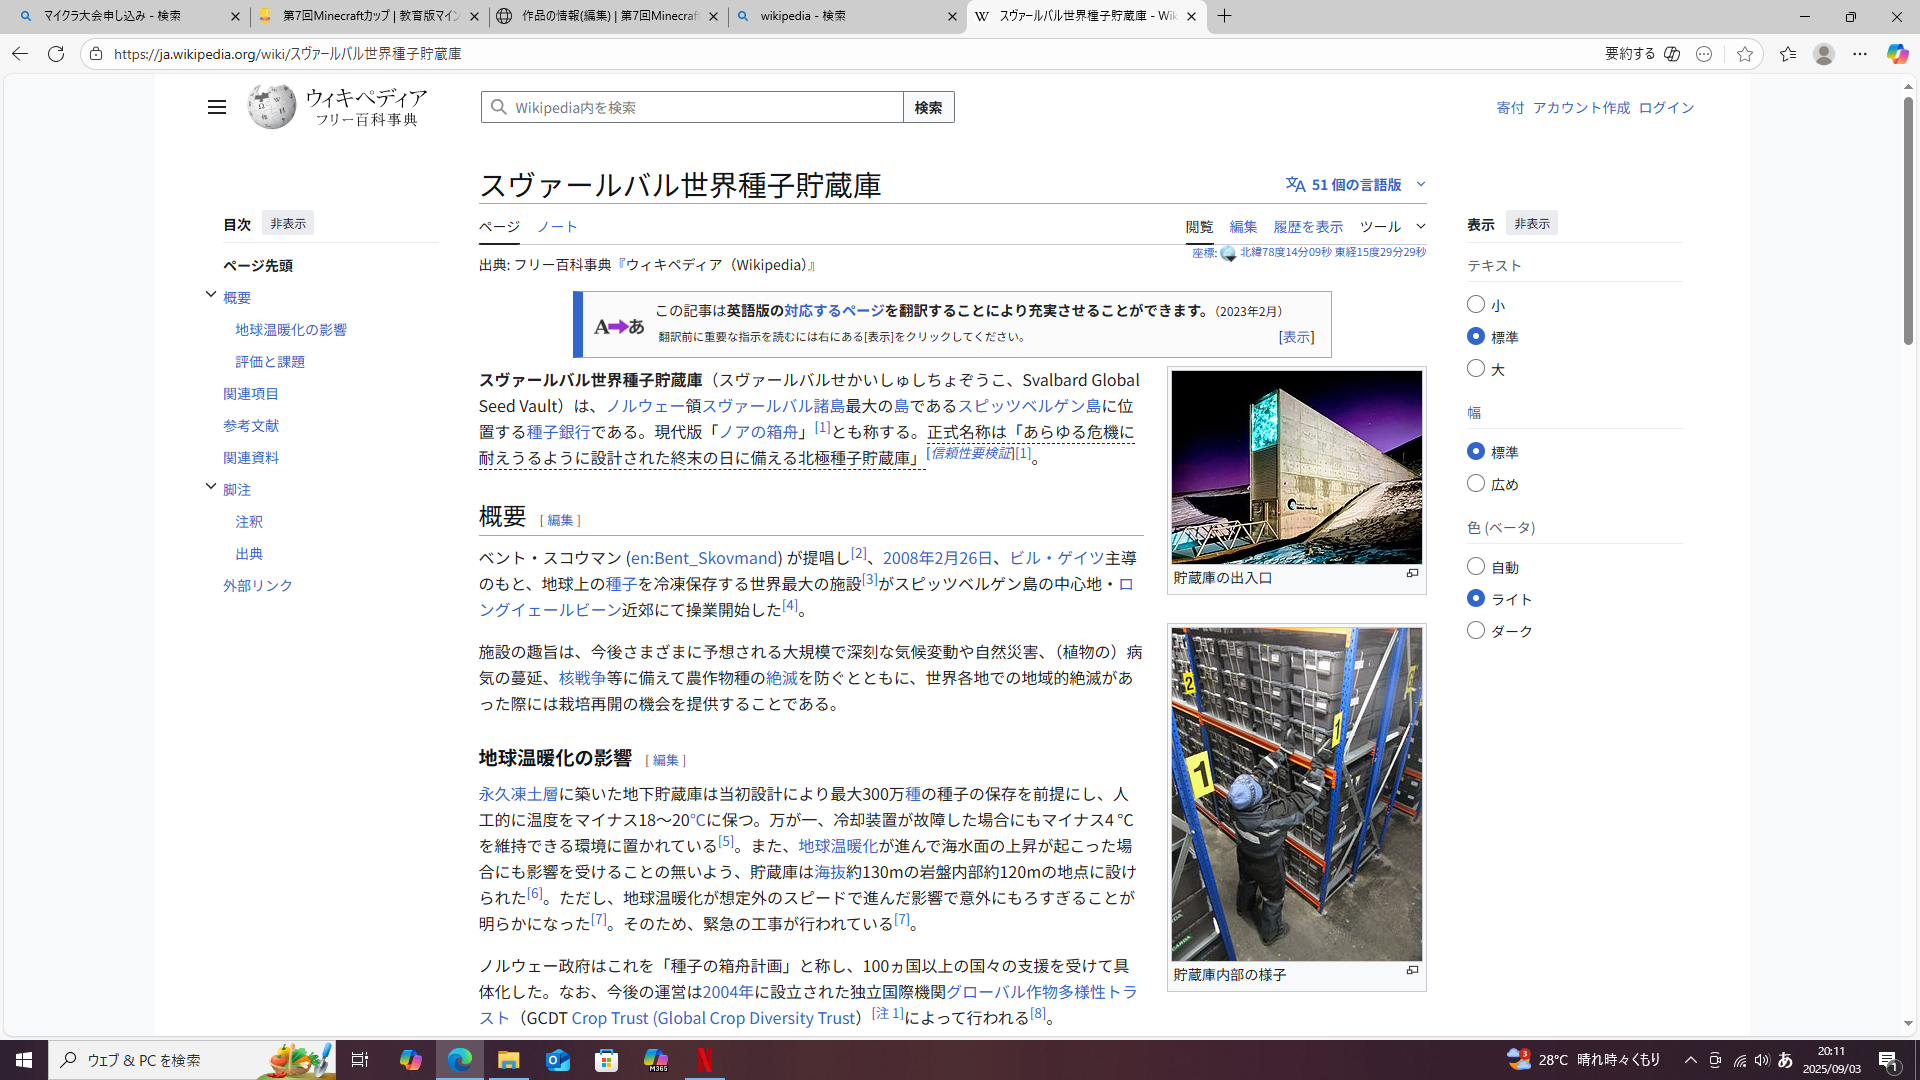This screenshot has width=1920, height=1080.
Task: Open the coordinates map globe icon
Action: point(1228,254)
